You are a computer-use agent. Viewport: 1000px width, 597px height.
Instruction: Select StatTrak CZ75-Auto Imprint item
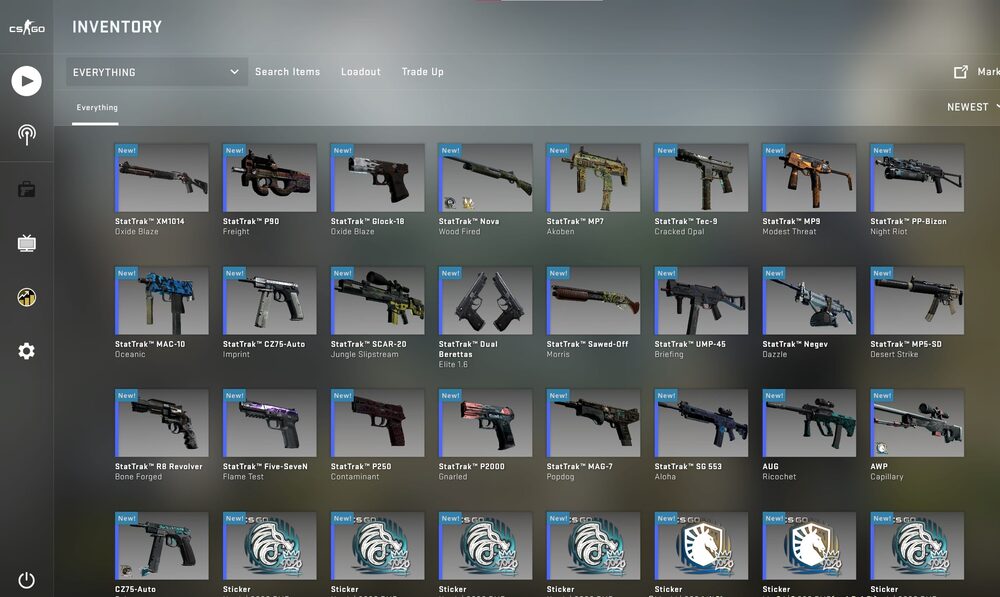pos(269,300)
